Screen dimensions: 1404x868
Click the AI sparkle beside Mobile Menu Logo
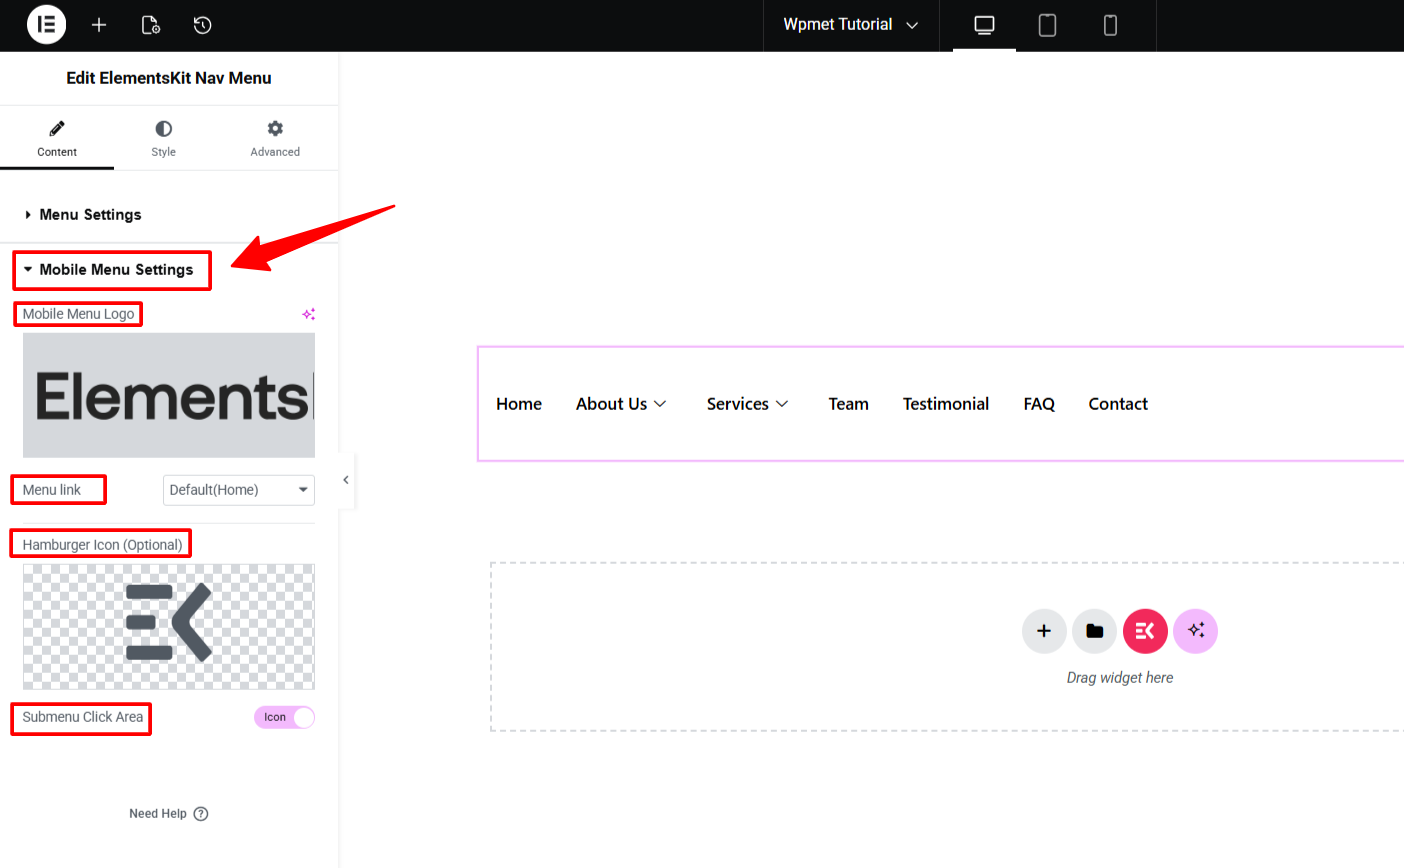pos(308,313)
